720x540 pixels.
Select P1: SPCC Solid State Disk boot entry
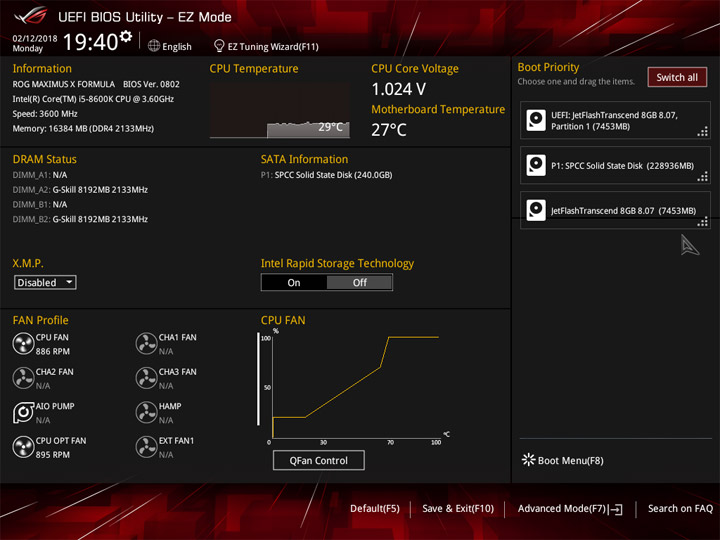[615, 165]
